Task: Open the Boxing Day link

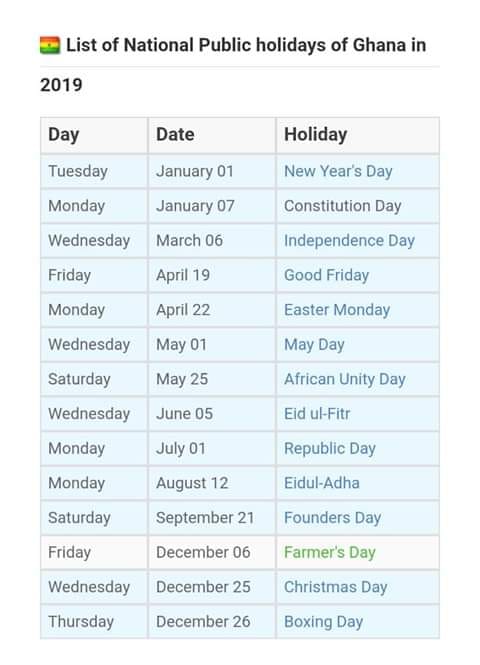Action: (324, 622)
